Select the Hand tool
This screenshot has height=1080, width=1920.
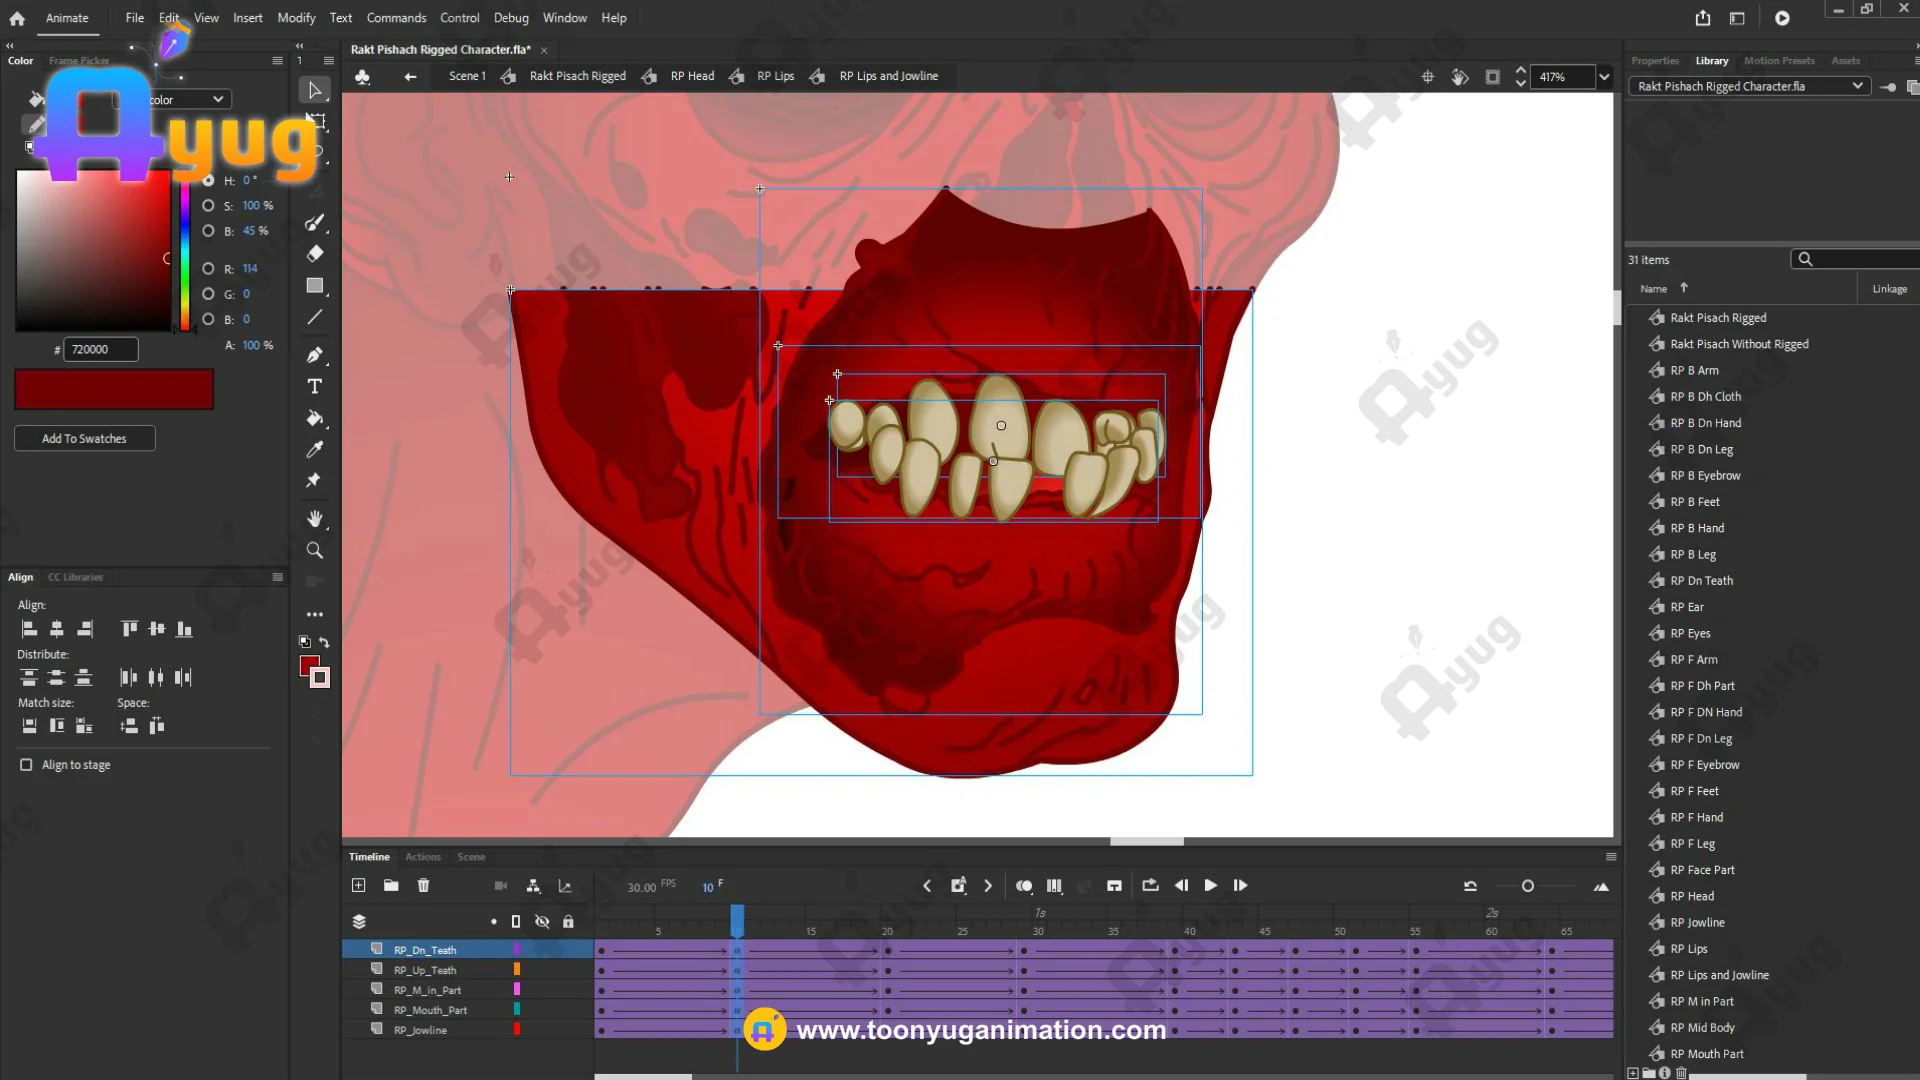click(x=314, y=519)
